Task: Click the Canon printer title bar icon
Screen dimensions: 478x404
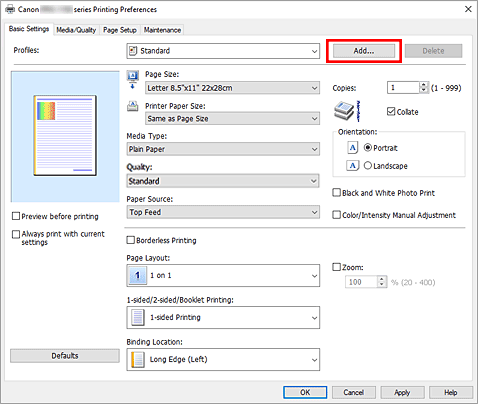Action: (10, 9)
